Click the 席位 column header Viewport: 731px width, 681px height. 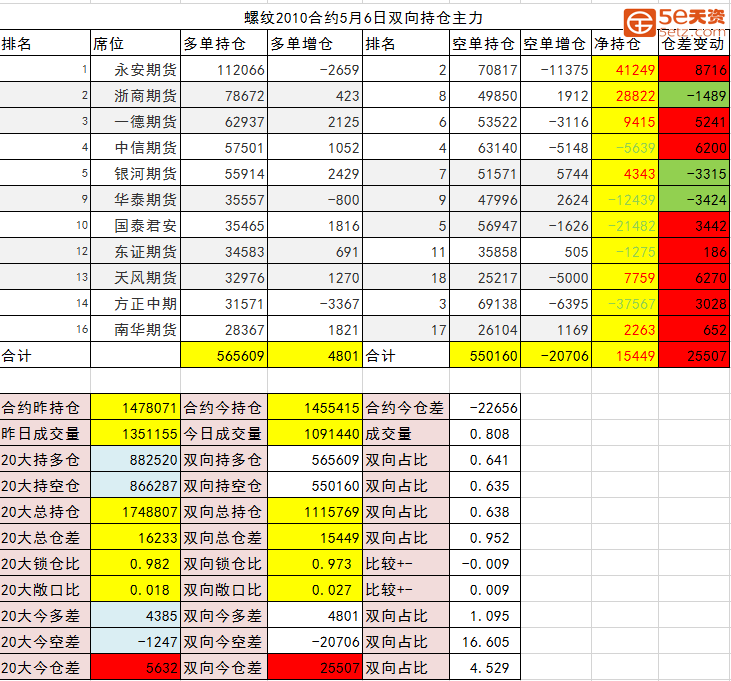click(x=135, y=43)
